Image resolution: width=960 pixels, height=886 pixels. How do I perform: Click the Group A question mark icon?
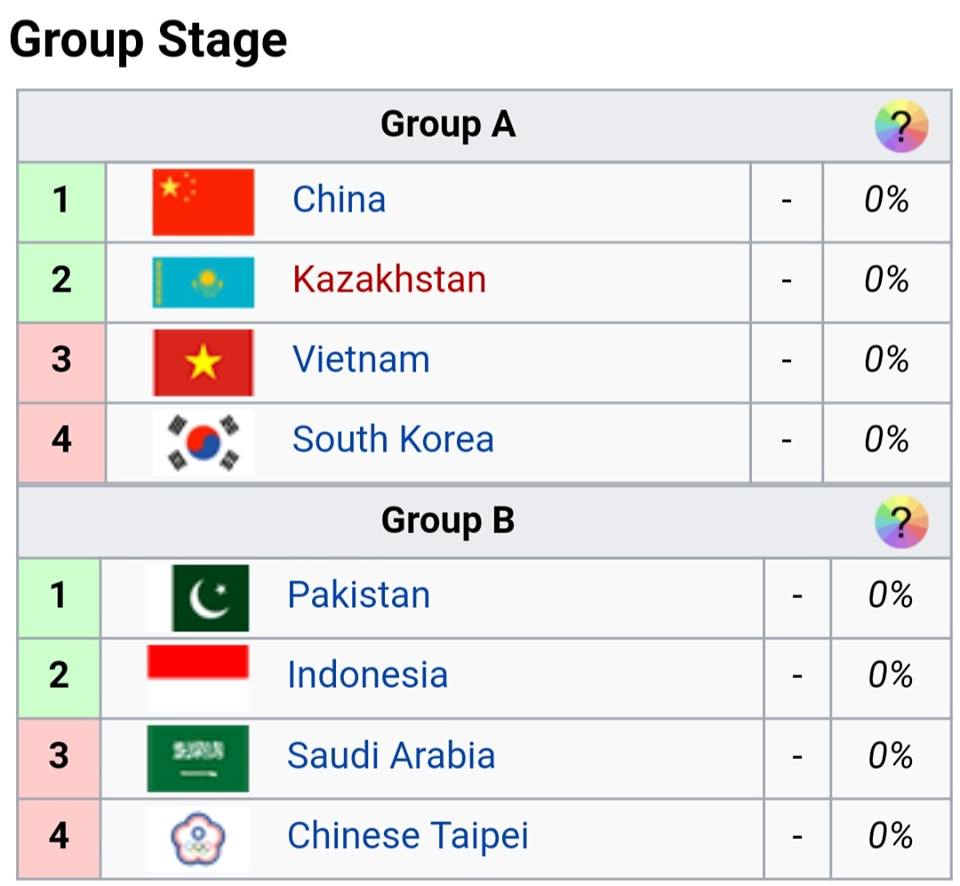pos(901,126)
